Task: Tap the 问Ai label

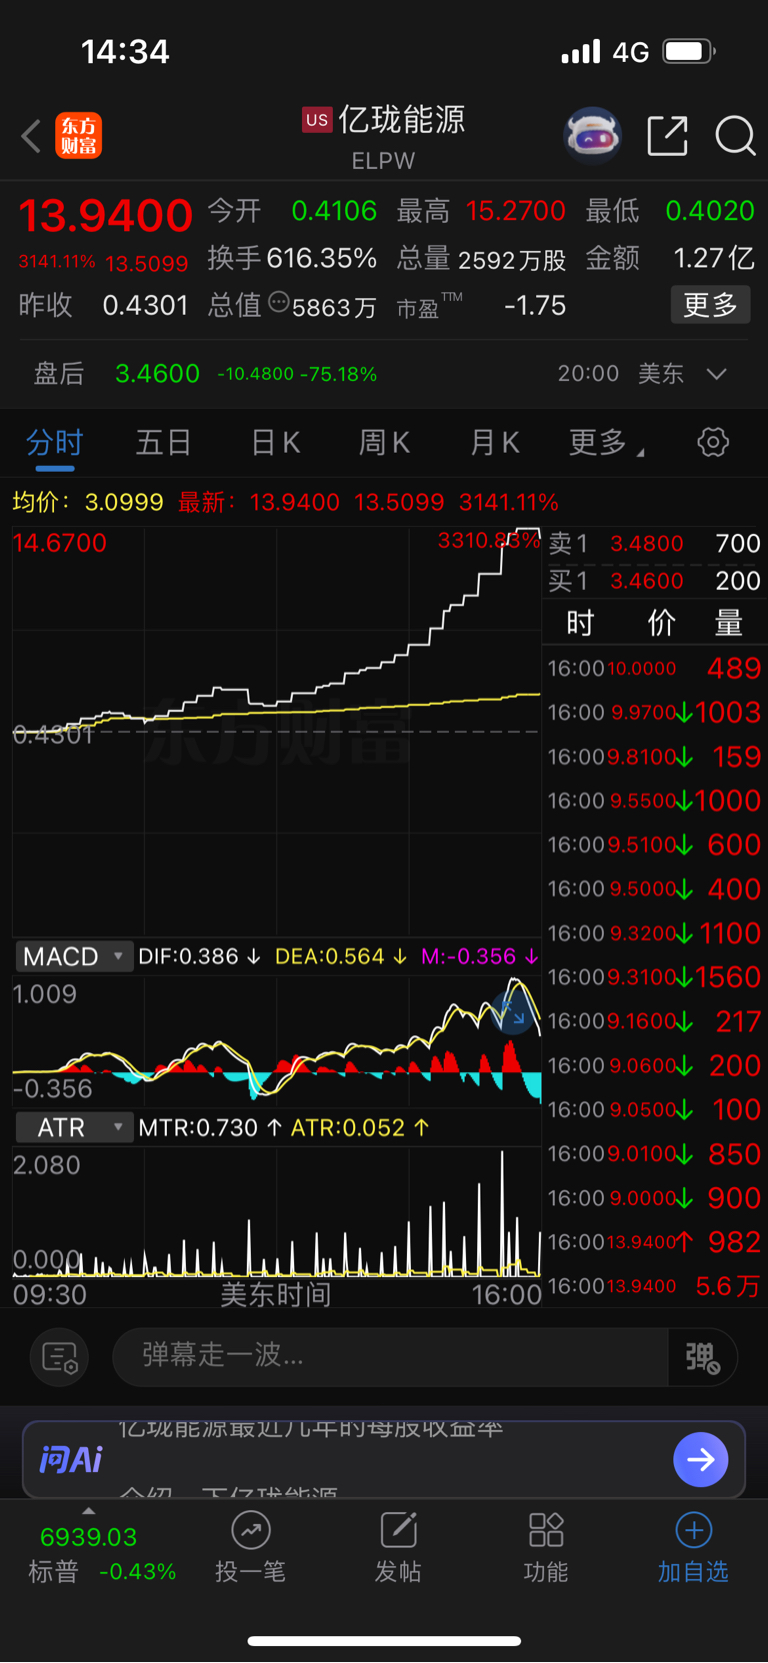Action: click(x=70, y=1460)
